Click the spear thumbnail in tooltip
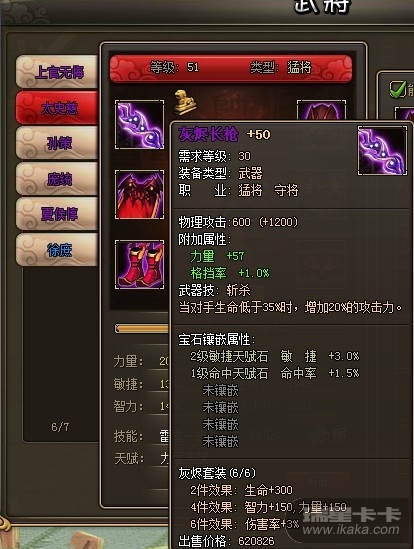Image resolution: width=414 pixels, height=549 pixels. pos(382,151)
